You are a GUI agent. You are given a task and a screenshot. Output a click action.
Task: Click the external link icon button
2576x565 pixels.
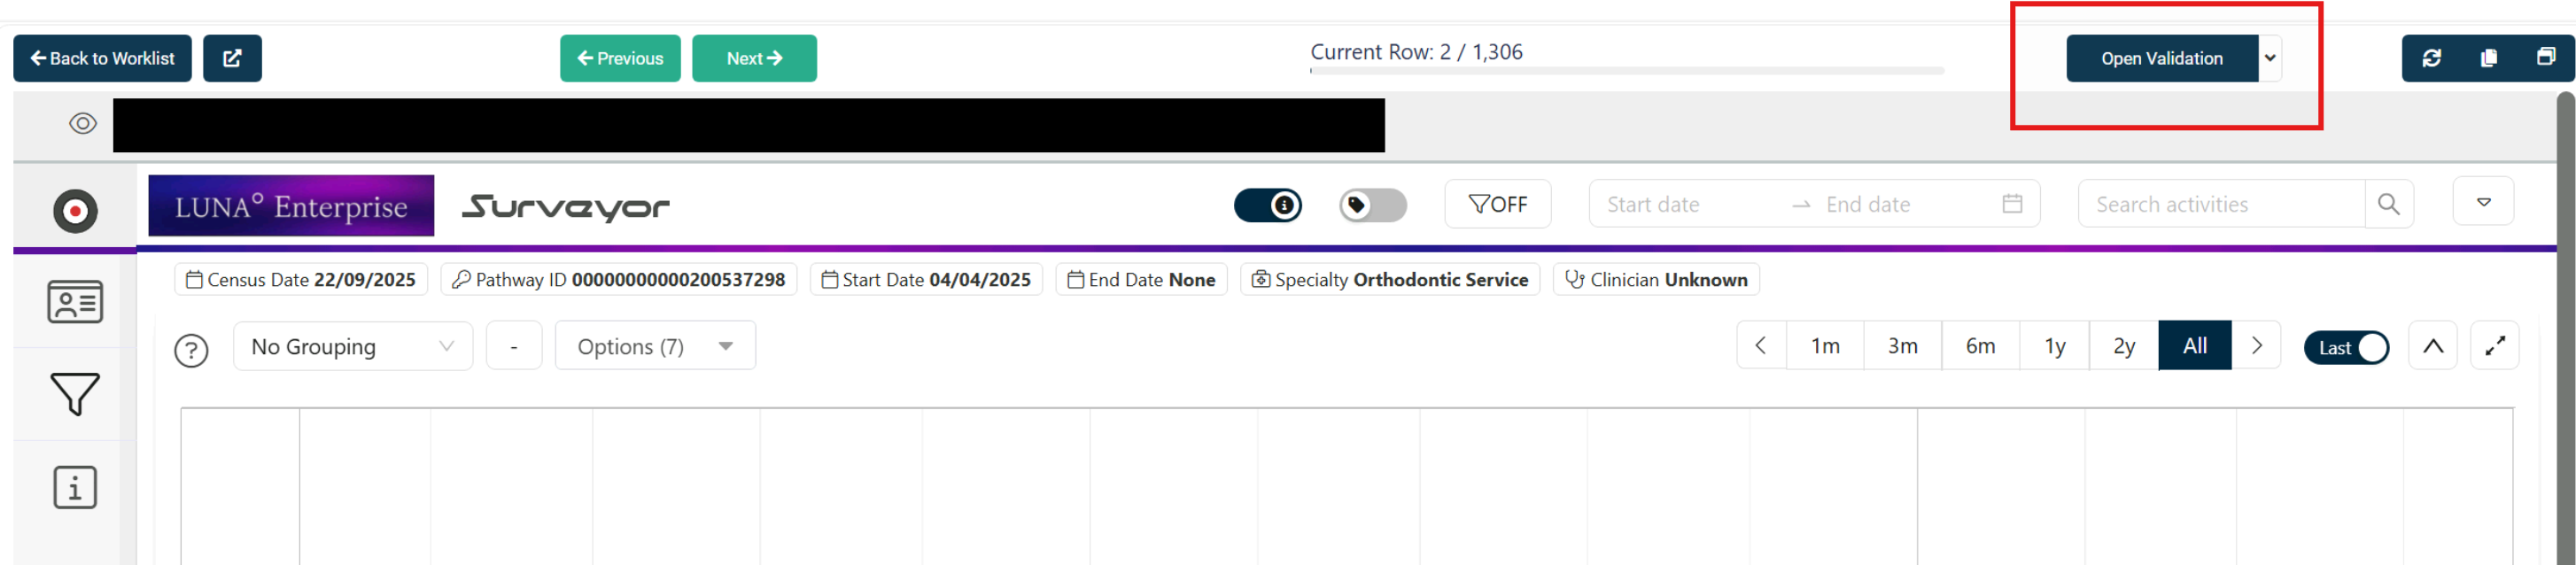click(232, 58)
